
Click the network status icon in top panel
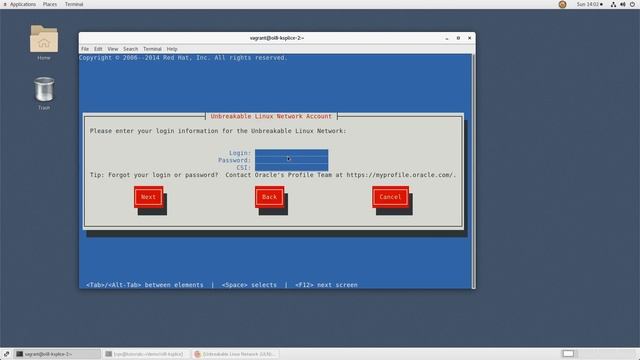[x=613, y=4]
